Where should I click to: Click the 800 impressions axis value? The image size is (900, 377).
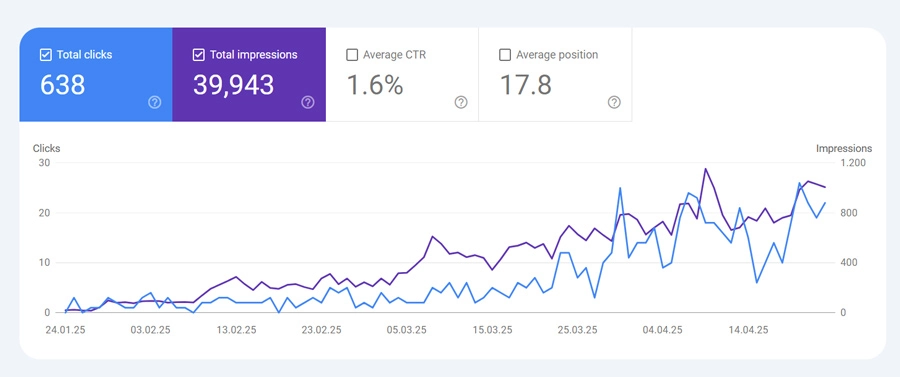[x=849, y=213]
